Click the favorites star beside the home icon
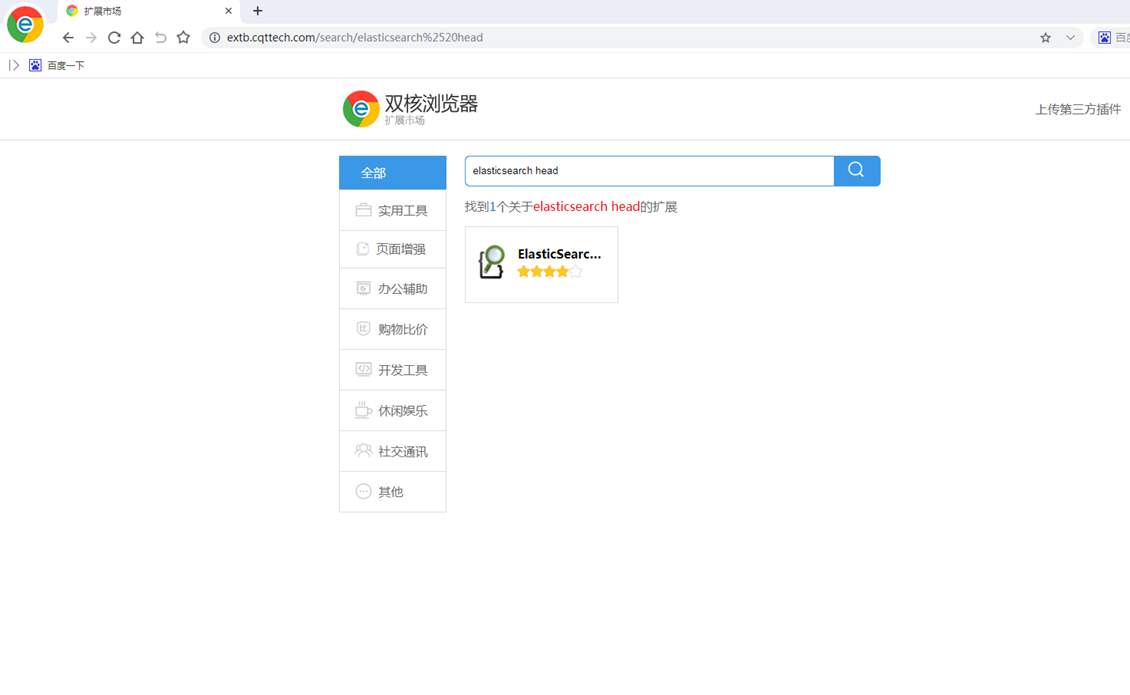Viewport: 1130px width, 695px height. [183, 37]
